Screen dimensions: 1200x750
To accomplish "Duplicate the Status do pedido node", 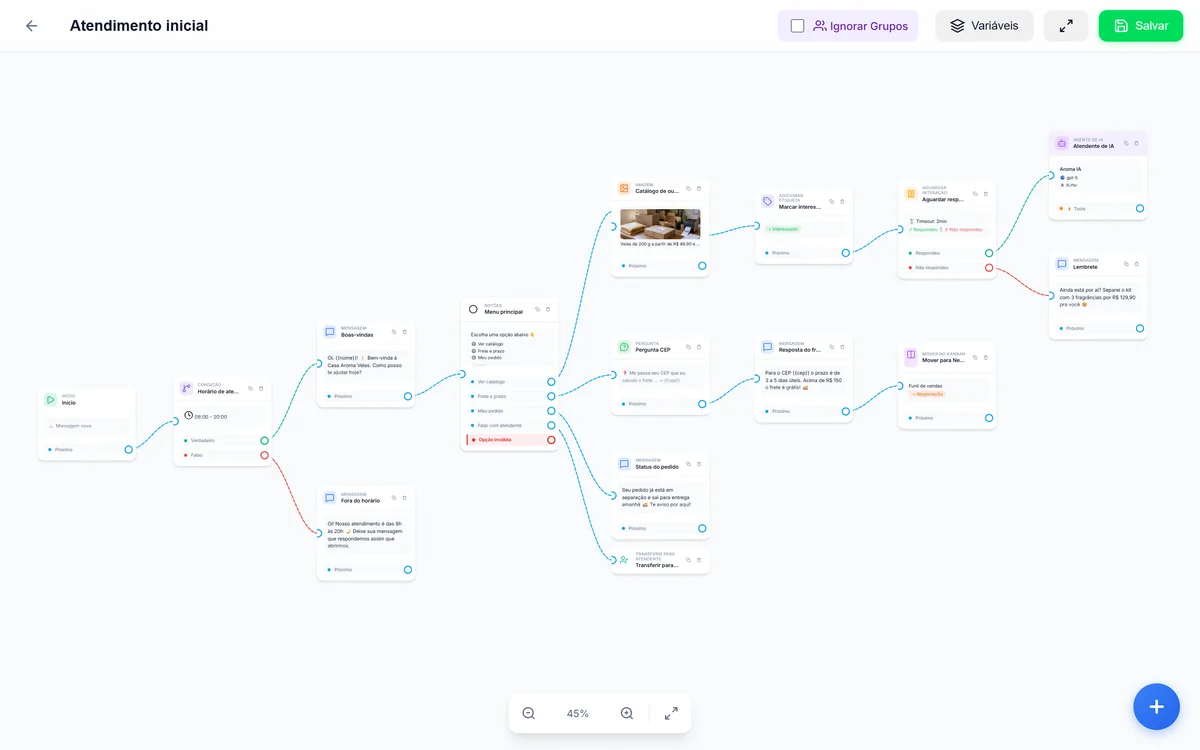I will point(688,464).
